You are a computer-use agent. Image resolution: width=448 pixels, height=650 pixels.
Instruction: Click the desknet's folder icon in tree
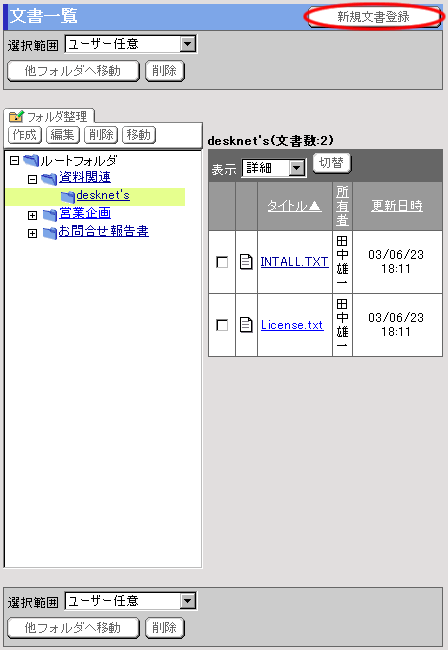click(68, 197)
